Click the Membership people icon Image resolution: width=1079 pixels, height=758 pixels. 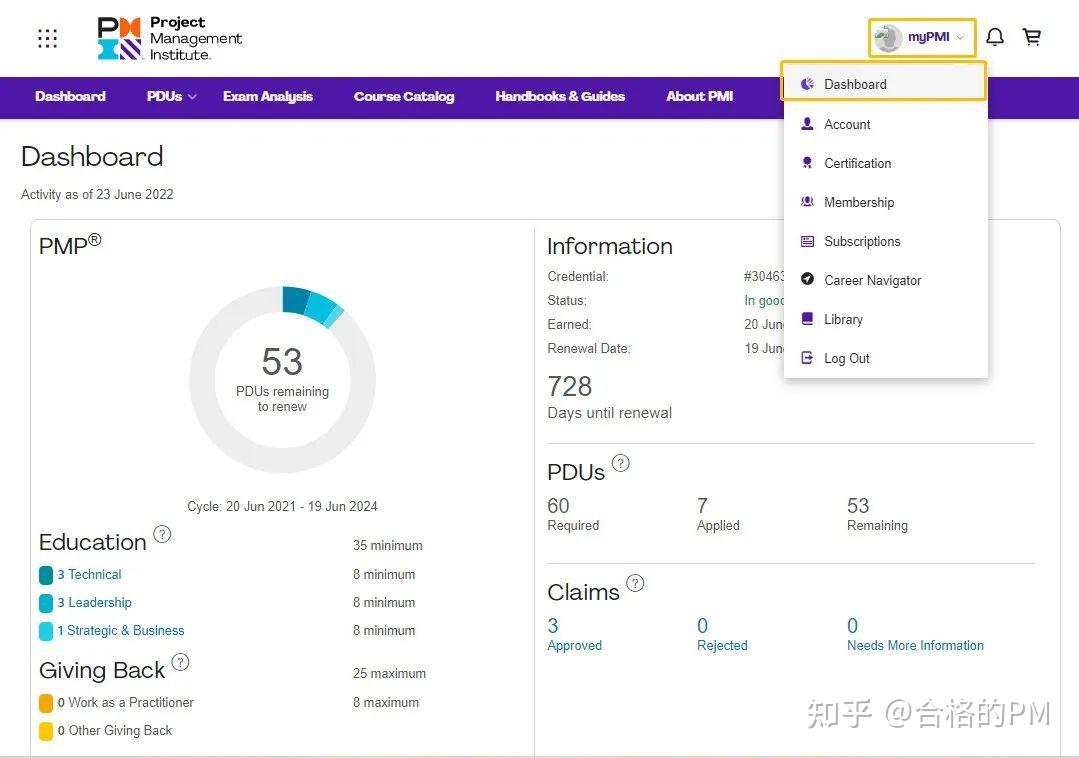(x=807, y=202)
